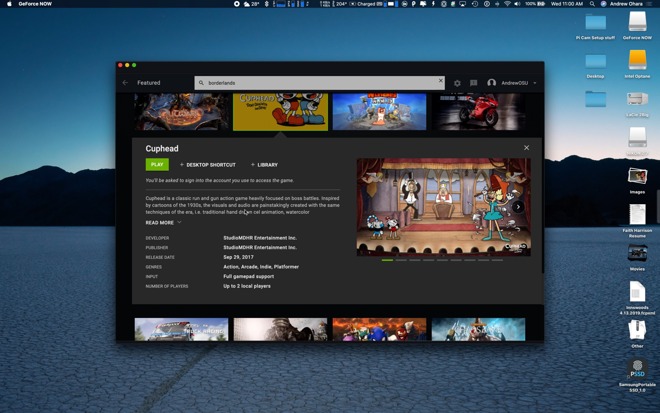Click the back arrow beside Featured
The image size is (660, 413).
click(x=125, y=83)
